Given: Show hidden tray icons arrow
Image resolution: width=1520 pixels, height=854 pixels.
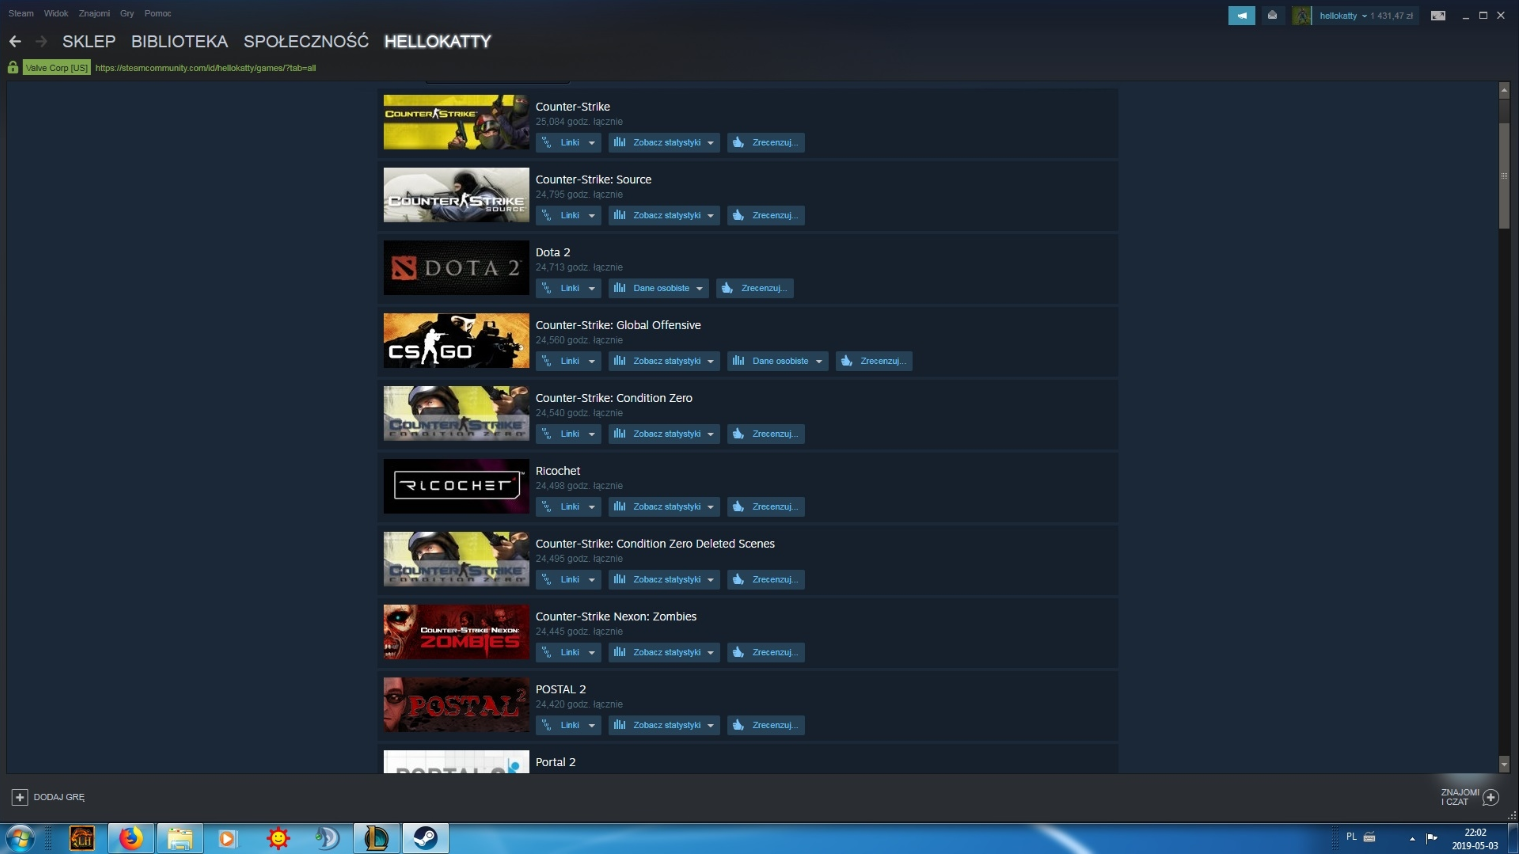Looking at the screenshot, I should coord(1412,838).
